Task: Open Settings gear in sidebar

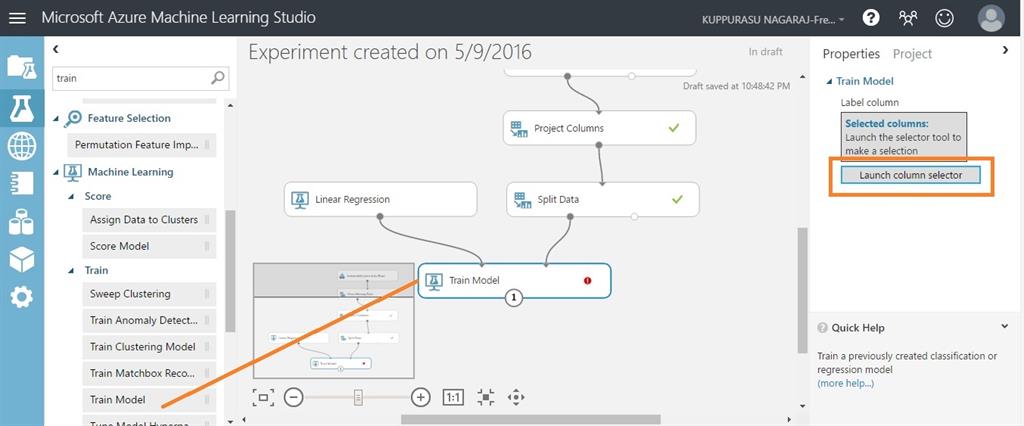Action: pyautogui.click(x=22, y=297)
